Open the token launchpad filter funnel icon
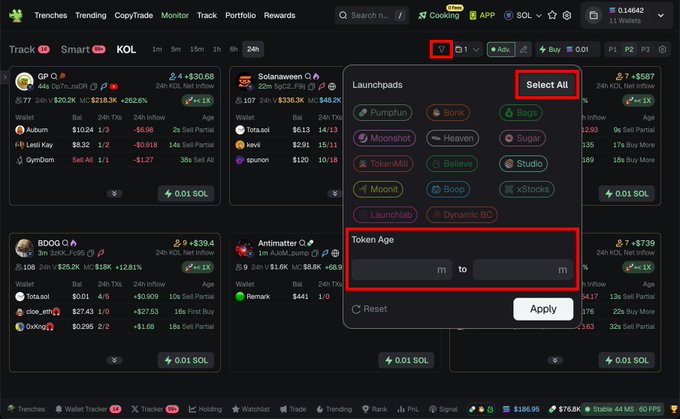Image resolution: width=680 pixels, height=419 pixels. coord(441,49)
